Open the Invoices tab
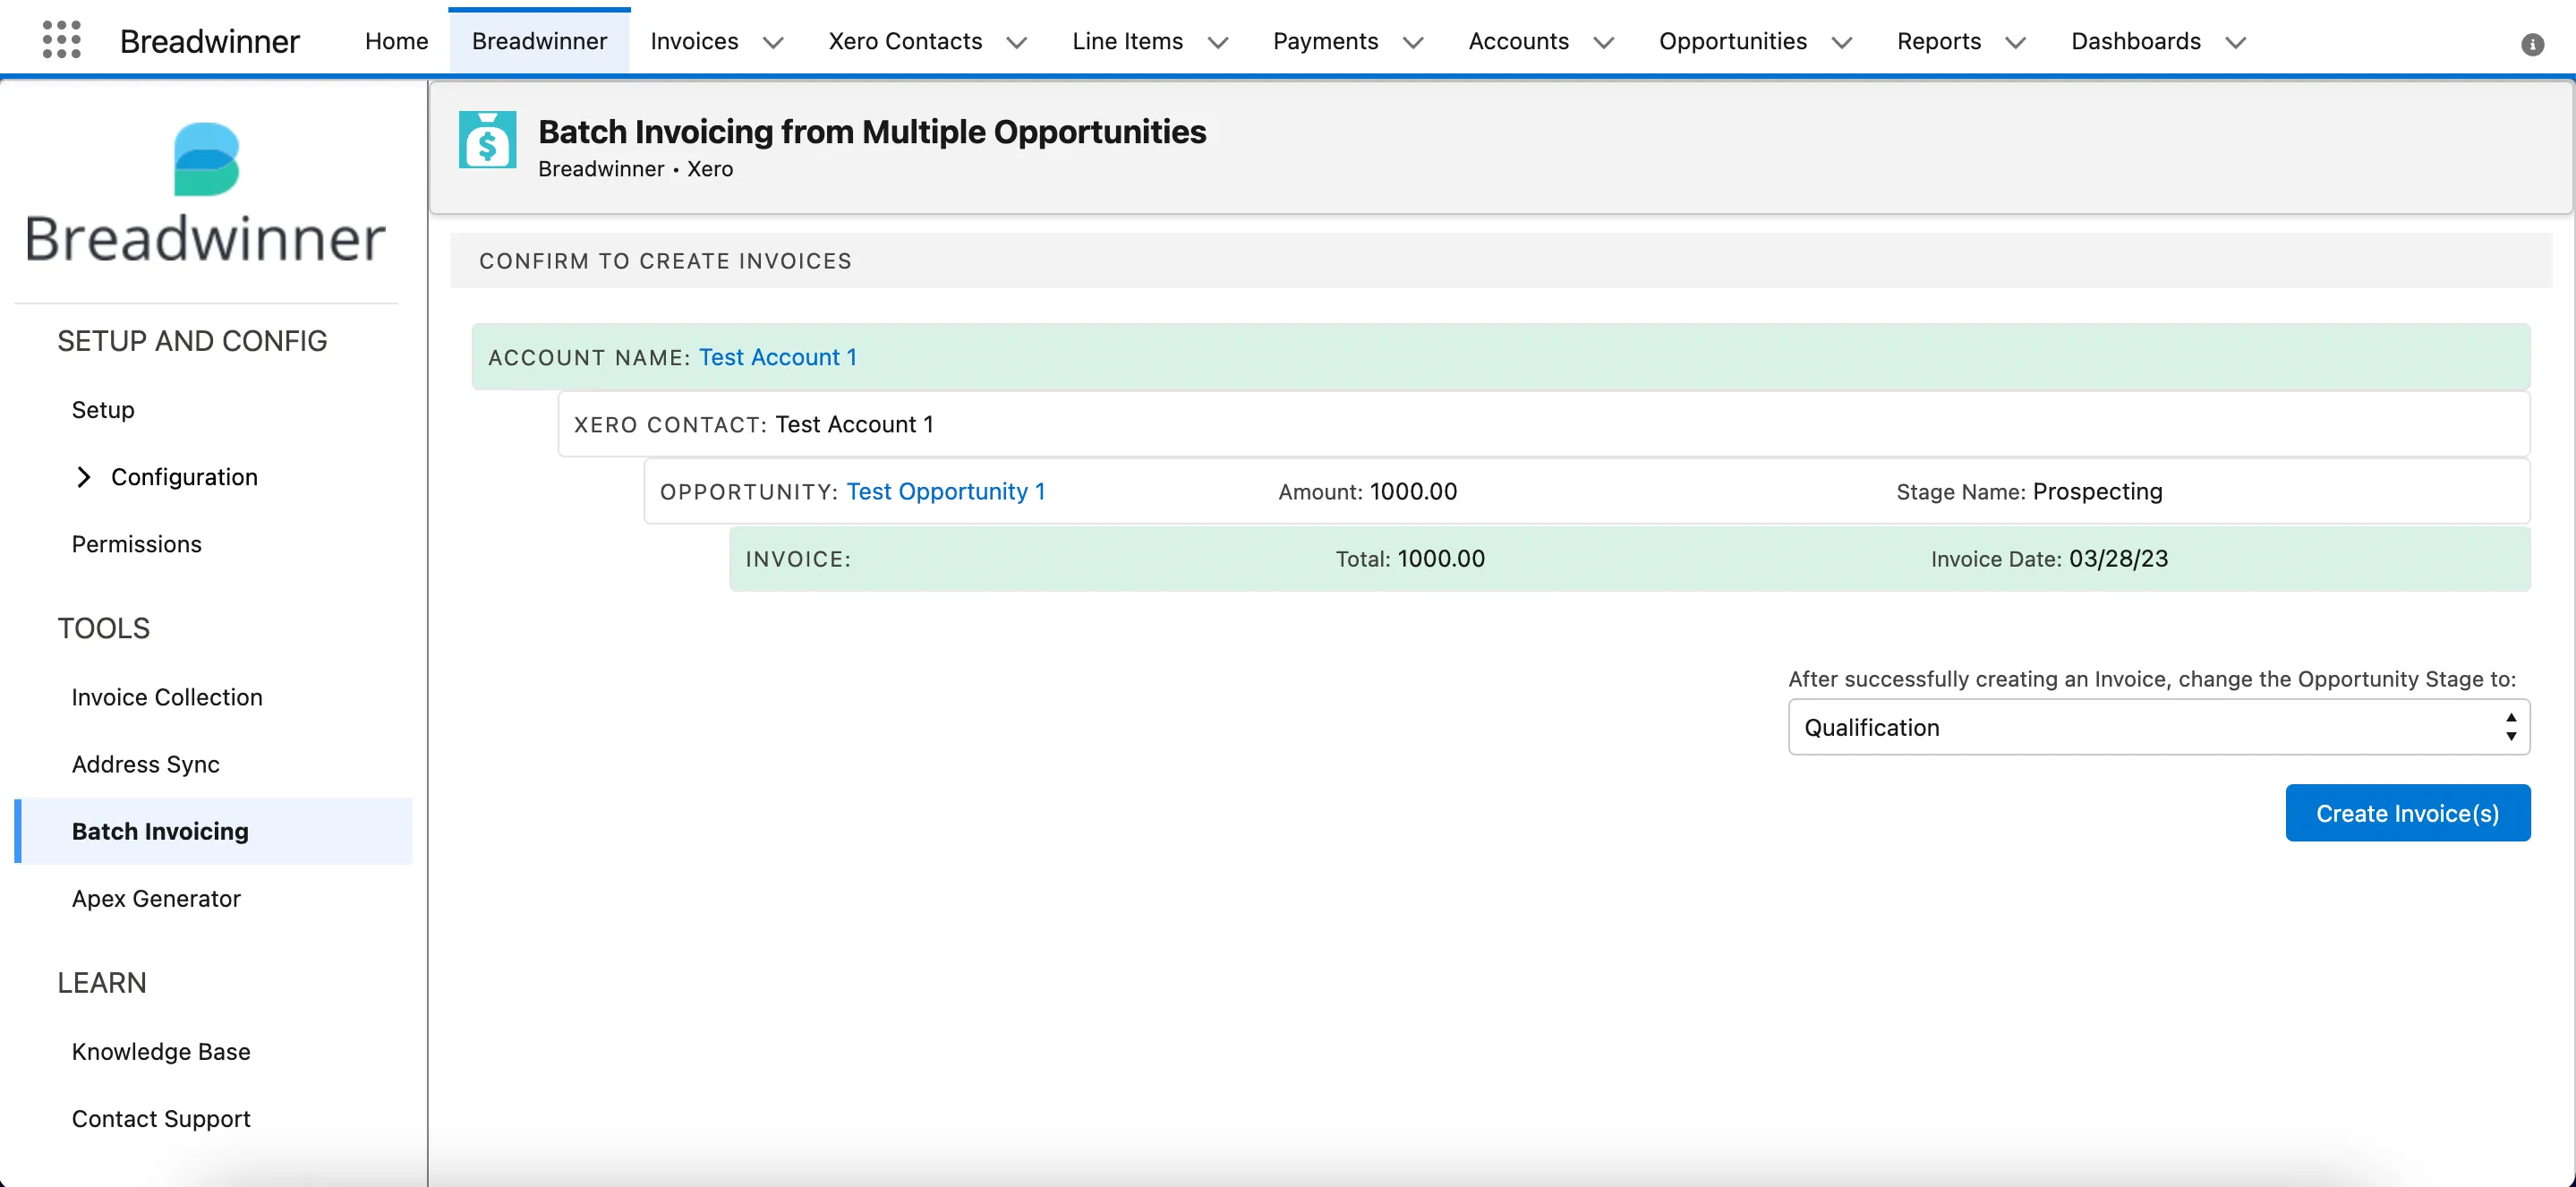 pyautogui.click(x=694, y=41)
